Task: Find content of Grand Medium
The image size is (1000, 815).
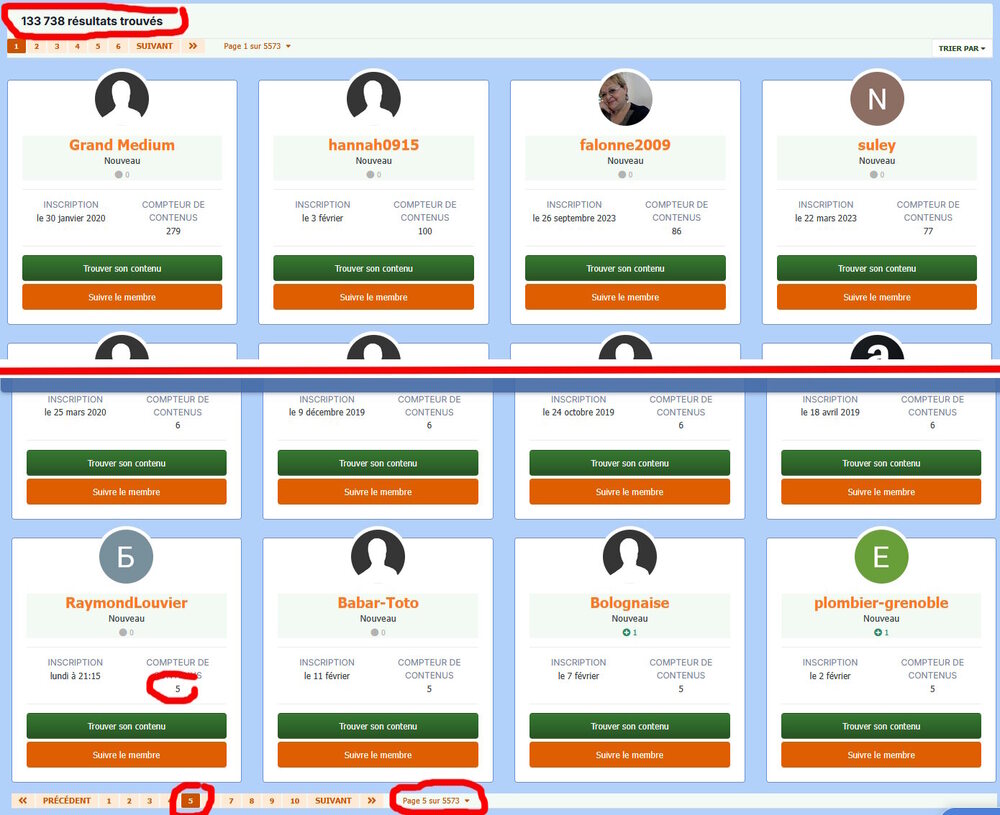Action: 122,268
